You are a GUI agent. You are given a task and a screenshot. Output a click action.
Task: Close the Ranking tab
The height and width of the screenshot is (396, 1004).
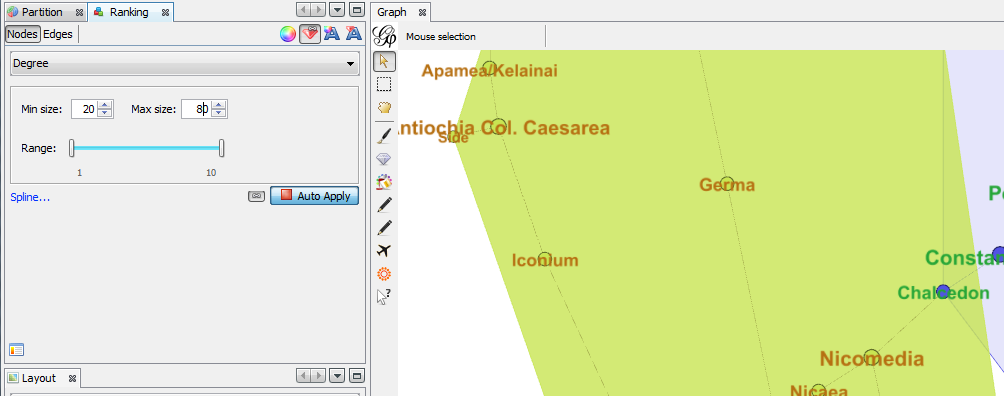(x=165, y=12)
